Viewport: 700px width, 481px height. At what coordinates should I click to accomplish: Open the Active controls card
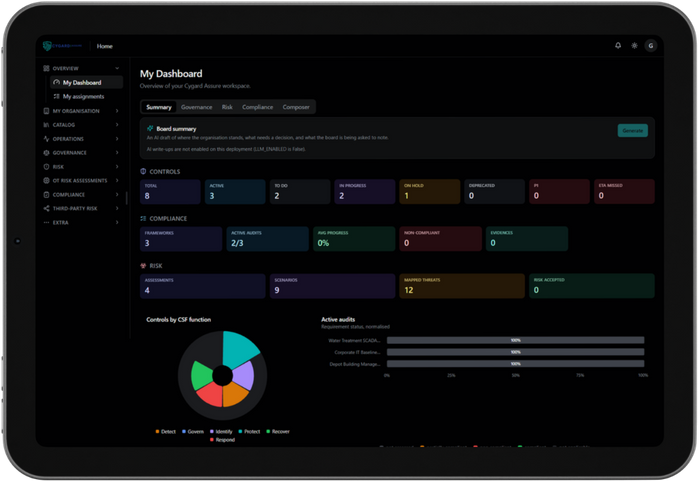[235, 192]
